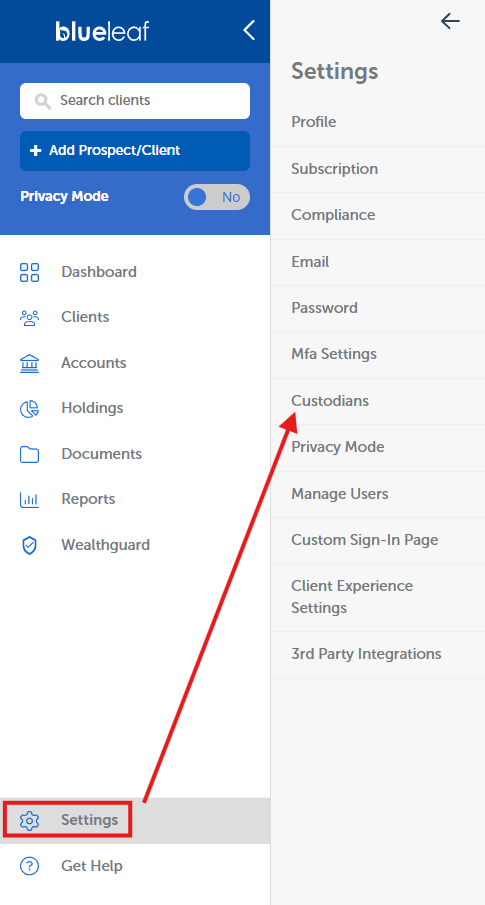The width and height of the screenshot is (485, 905).
Task: Click the Accounts bank building icon
Action: [29, 363]
